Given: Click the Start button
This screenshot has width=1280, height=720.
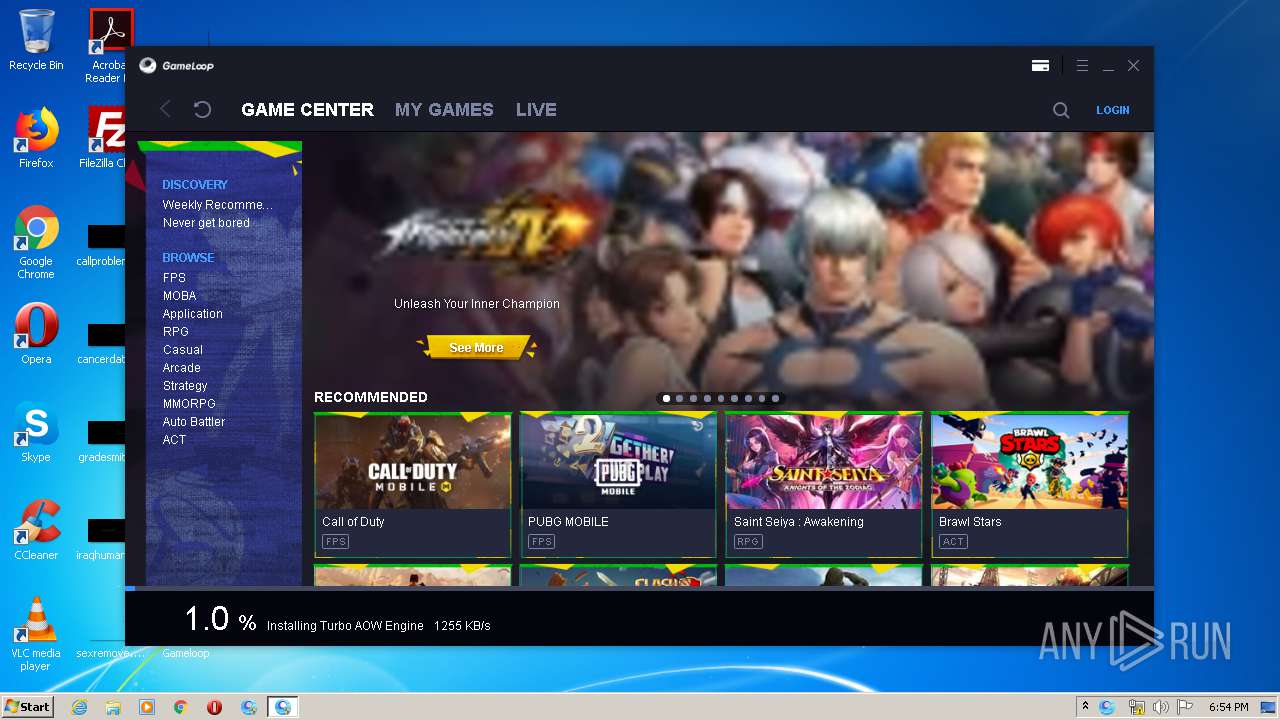Looking at the screenshot, I should click(x=27, y=706).
